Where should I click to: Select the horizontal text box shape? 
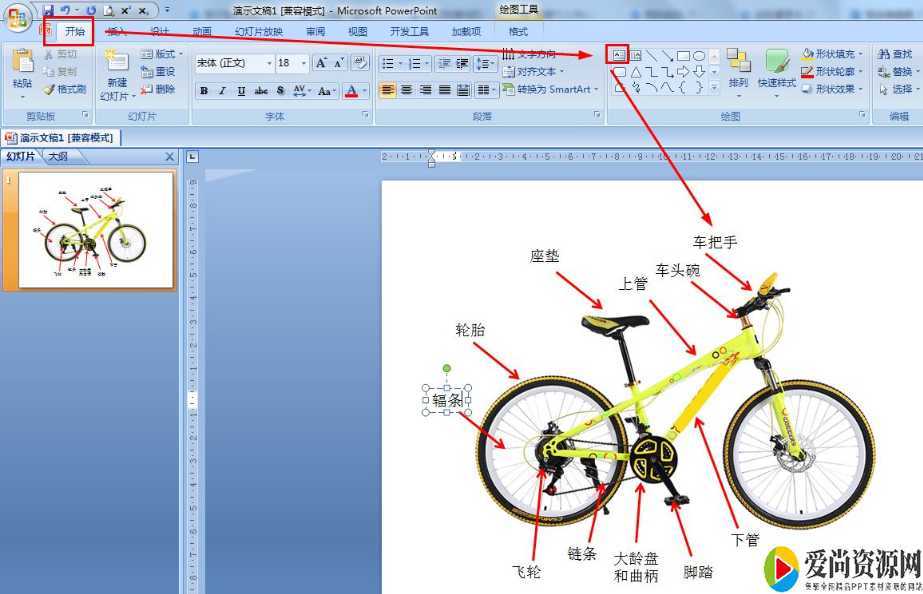coord(619,55)
